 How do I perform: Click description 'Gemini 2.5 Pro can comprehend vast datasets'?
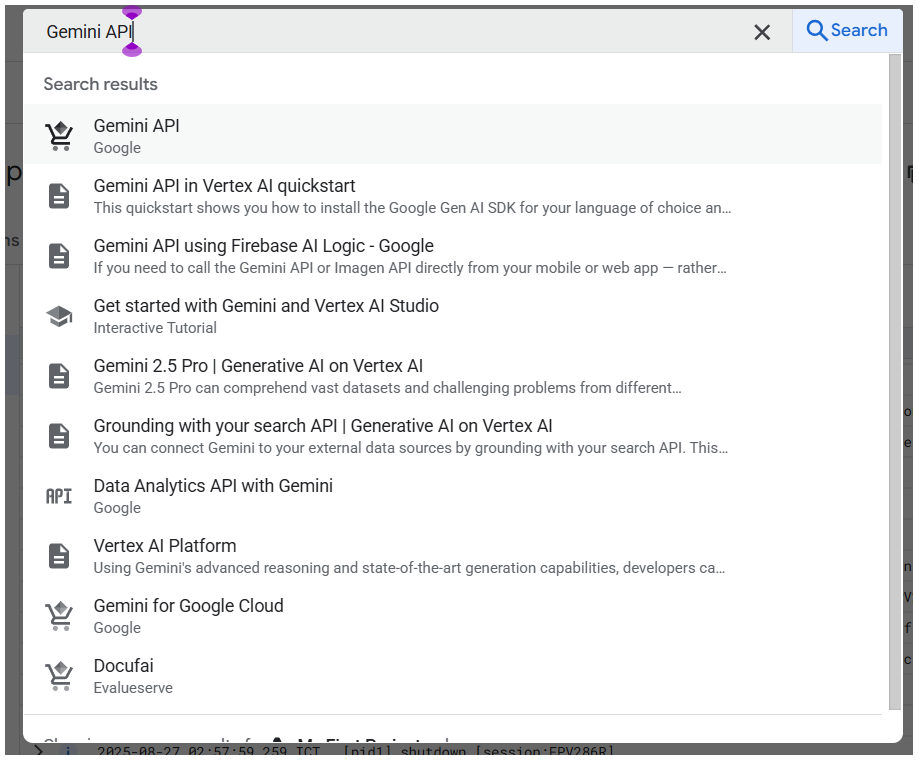[388, 388]
